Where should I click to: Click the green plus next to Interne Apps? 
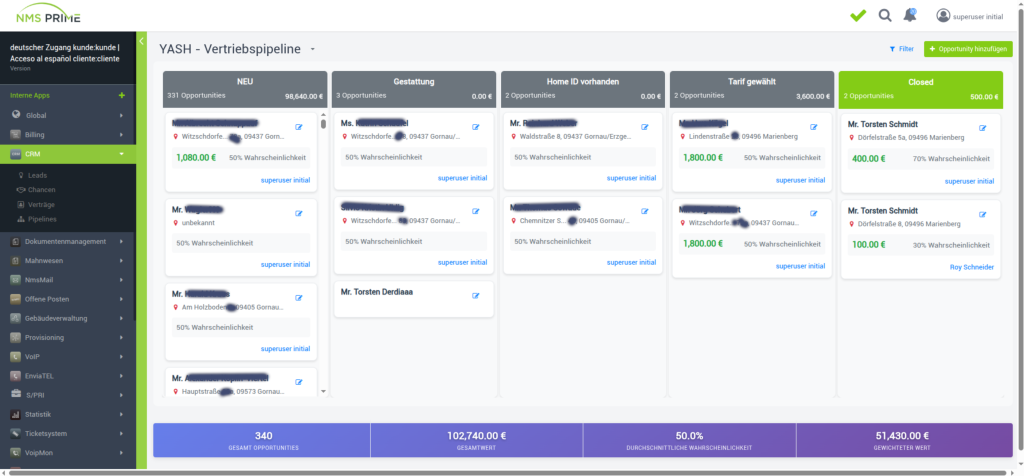(121, 95)
